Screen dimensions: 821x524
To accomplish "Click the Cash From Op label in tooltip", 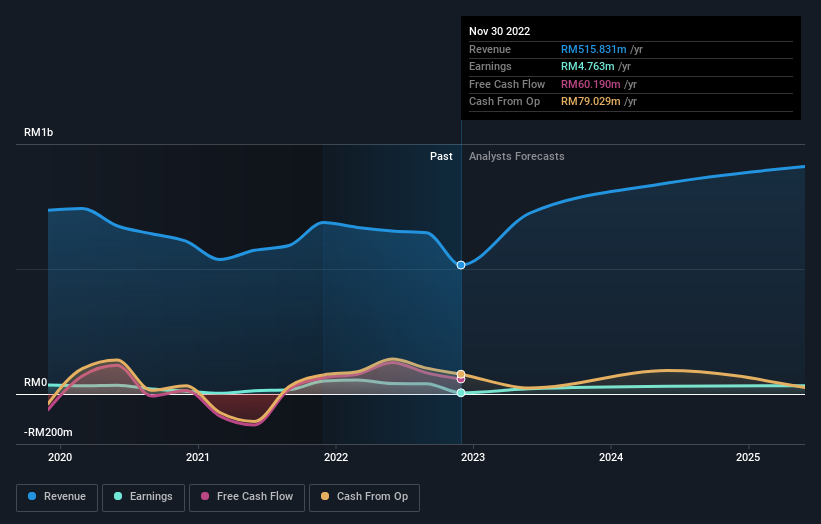I will point(504,102).
